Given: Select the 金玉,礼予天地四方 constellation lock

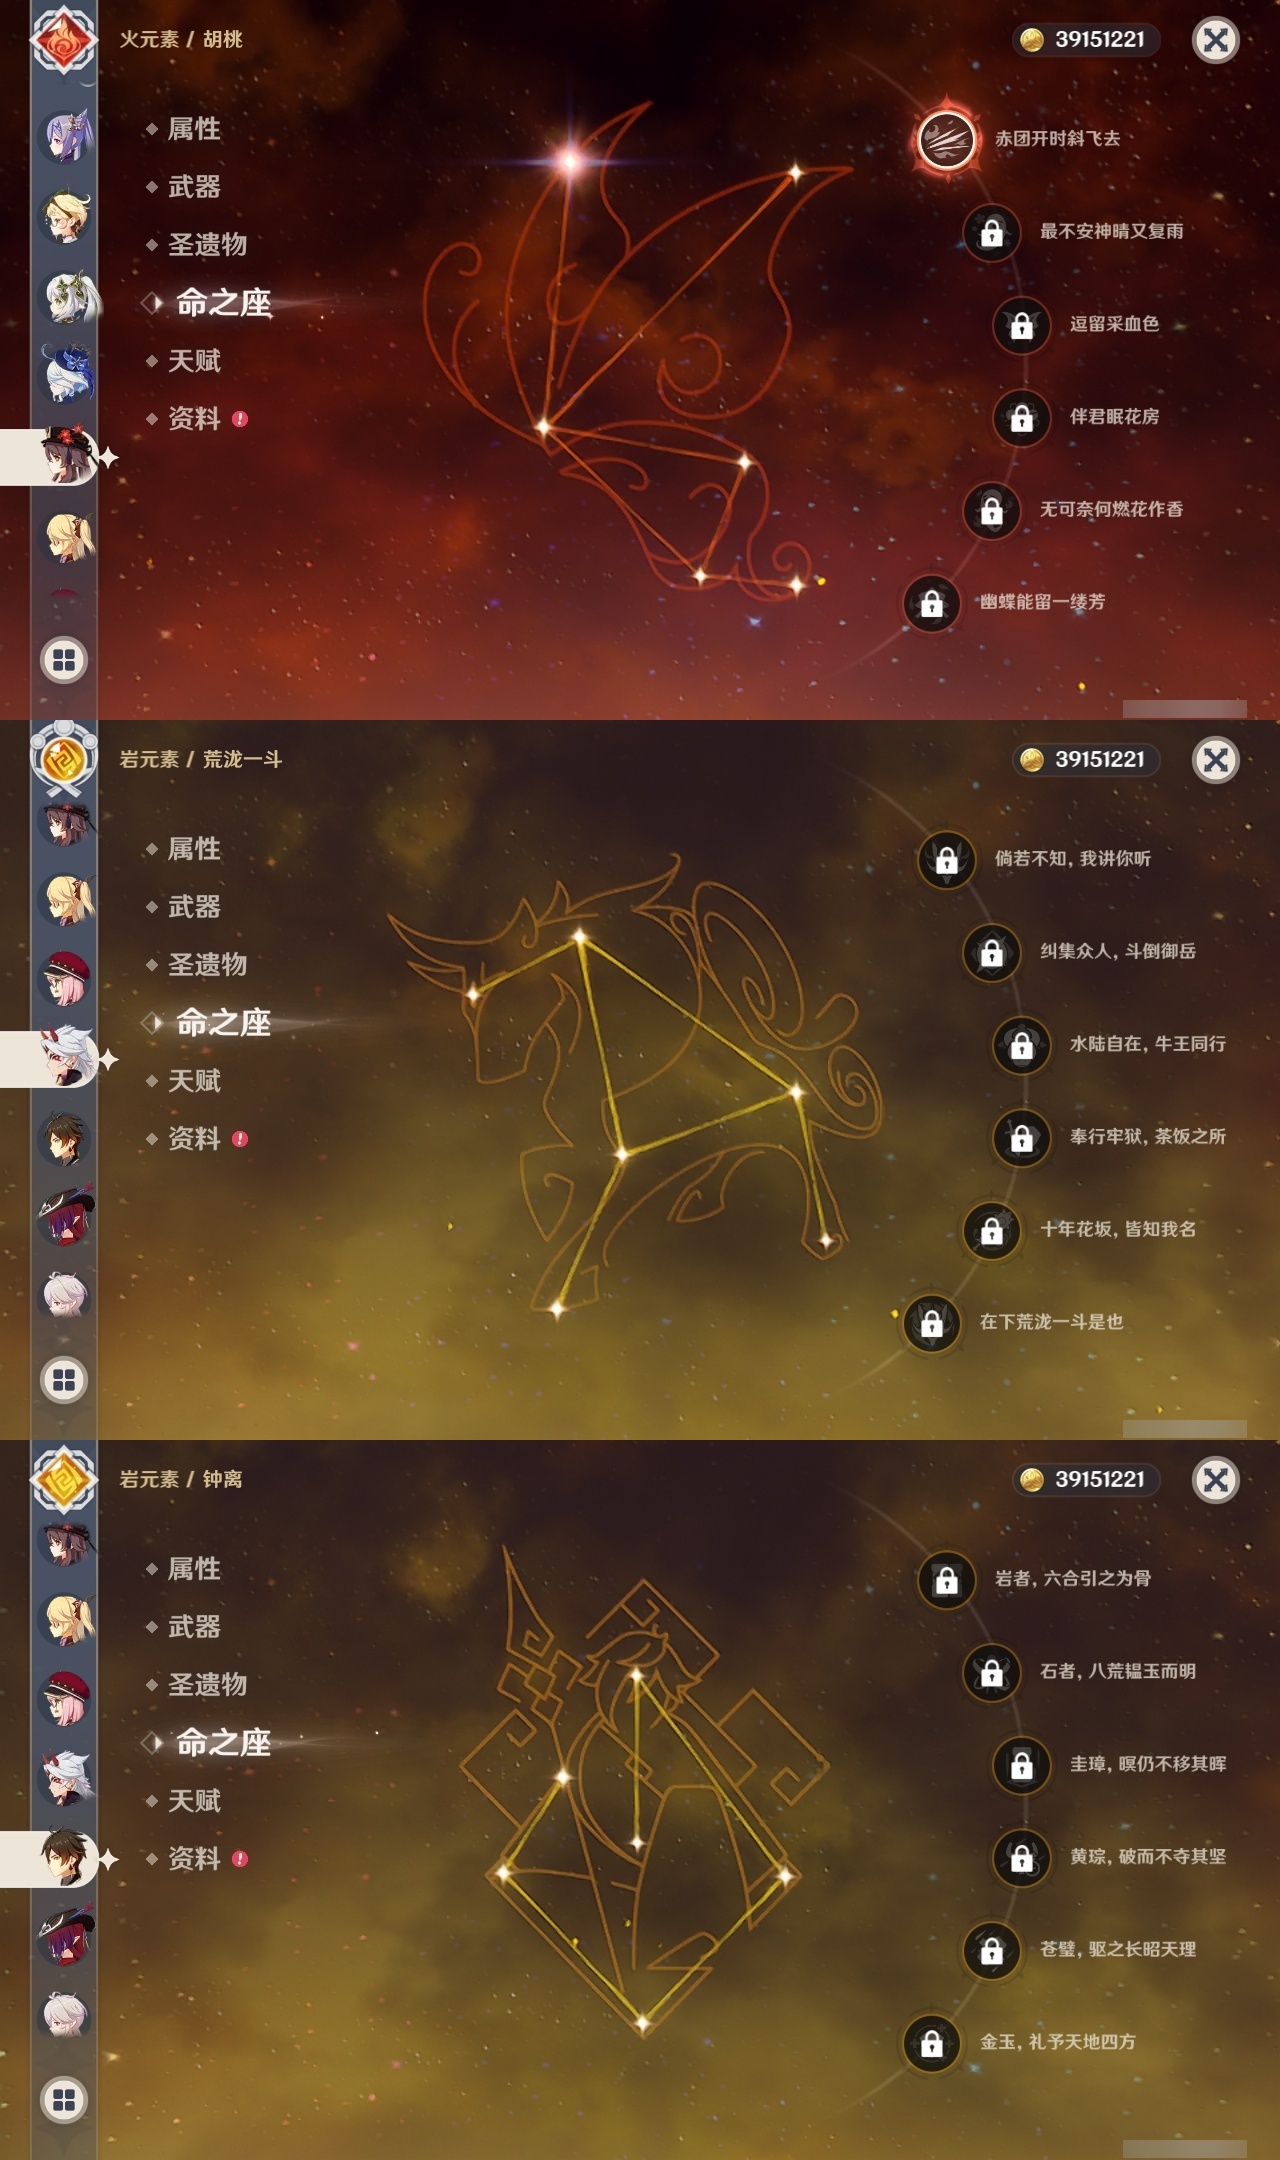Looking at the screenshot, I should [931, 2043].
